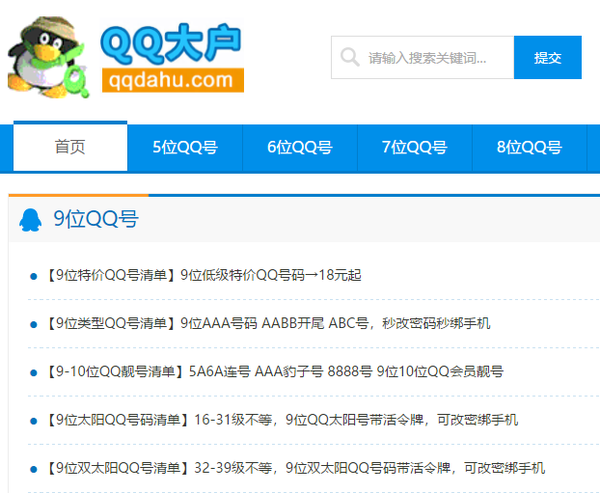Open the QQ大户 qqdahu.com site logo
Image resolution: width=600 pixels, height=493 pixels.
click(x=172, y=57)
